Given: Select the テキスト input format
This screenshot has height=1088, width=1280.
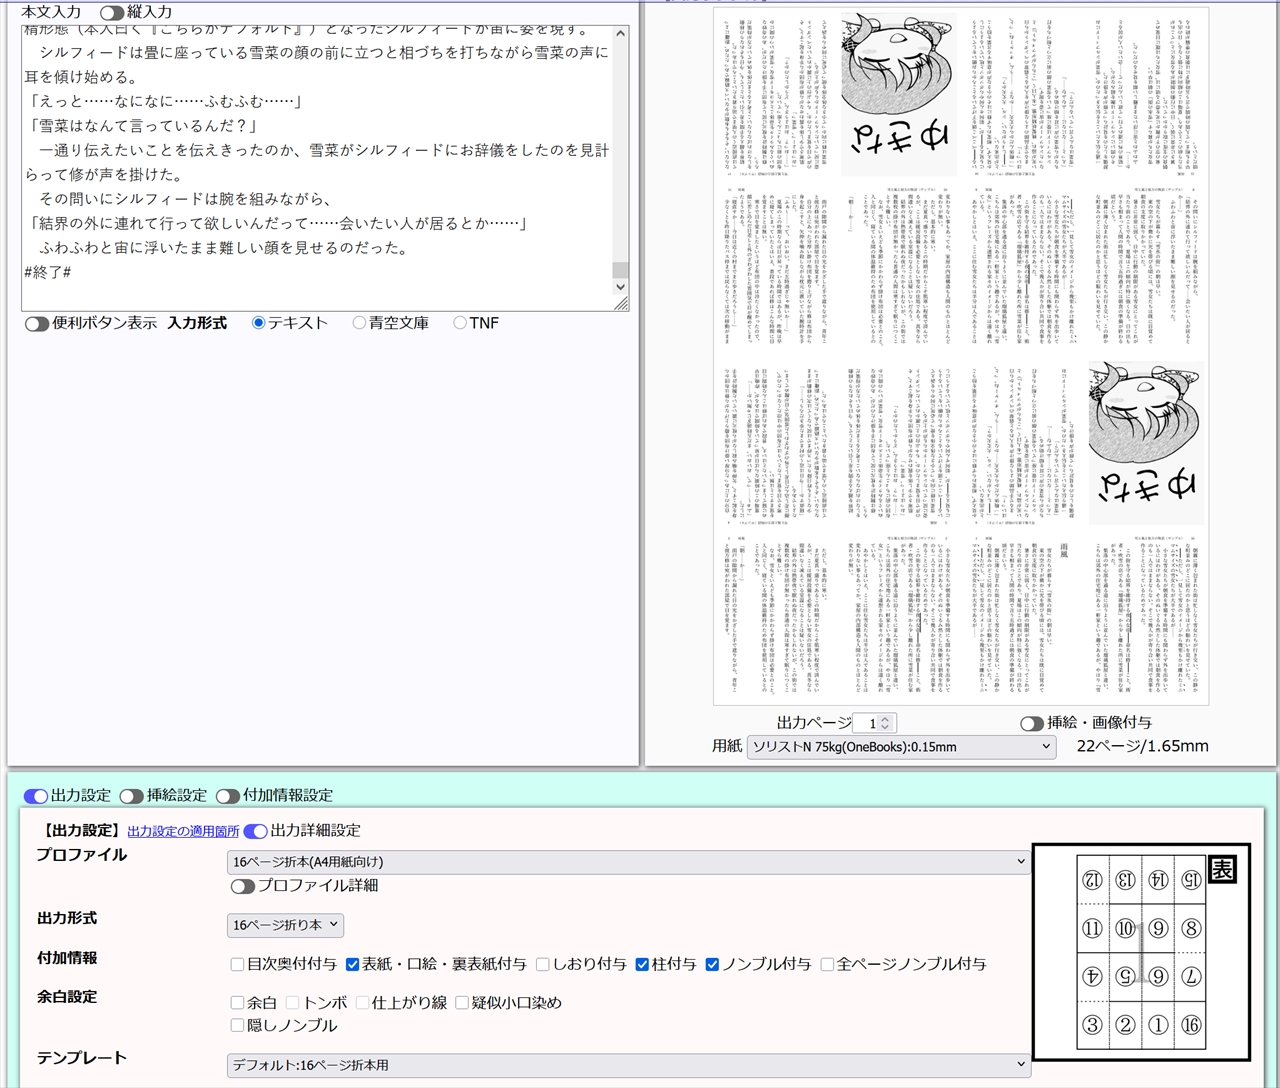Looking at the screenshot, I should tap(259, 322).
